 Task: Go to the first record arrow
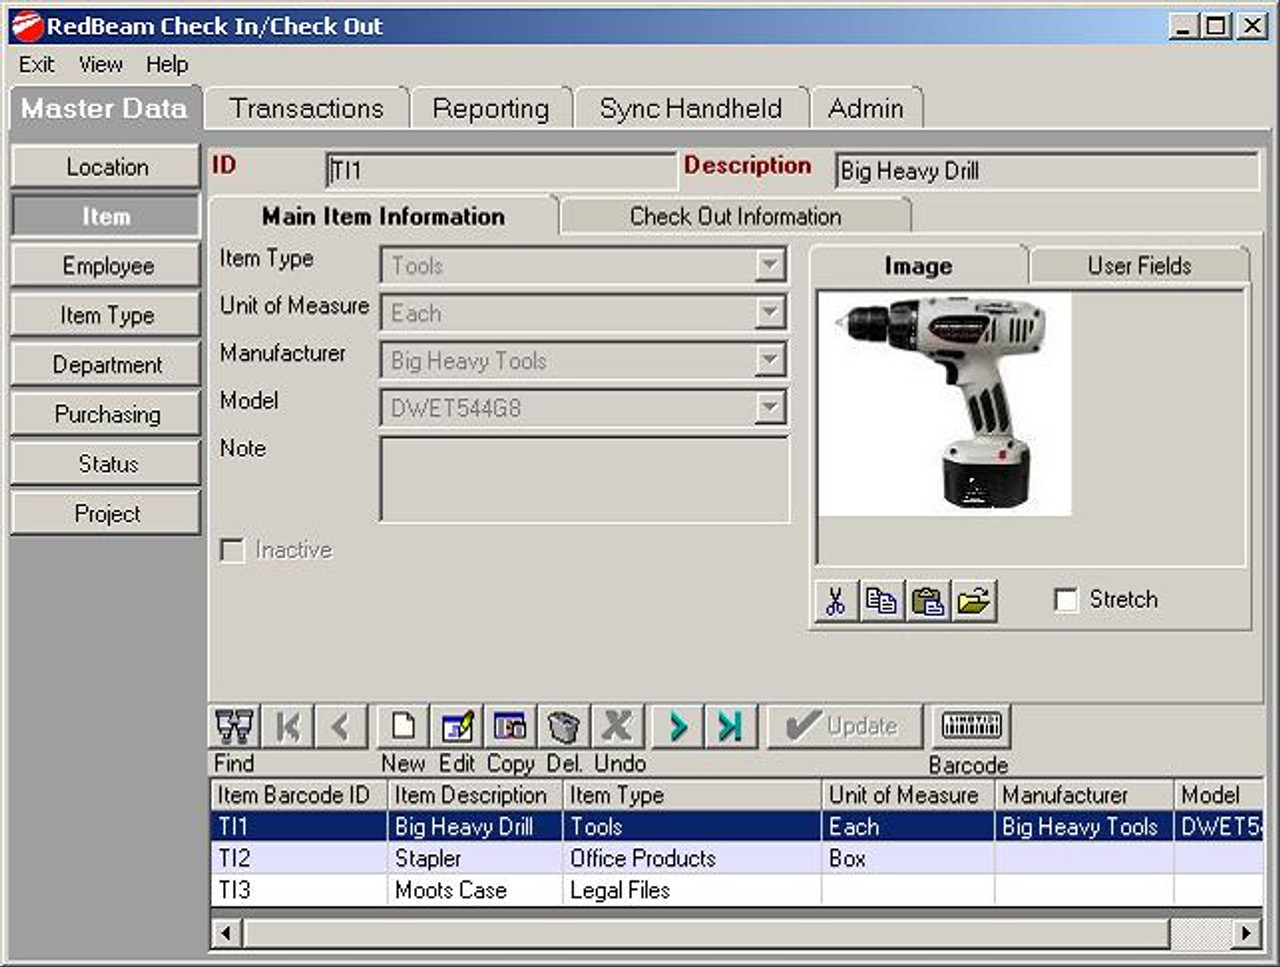tap(288, 727)
